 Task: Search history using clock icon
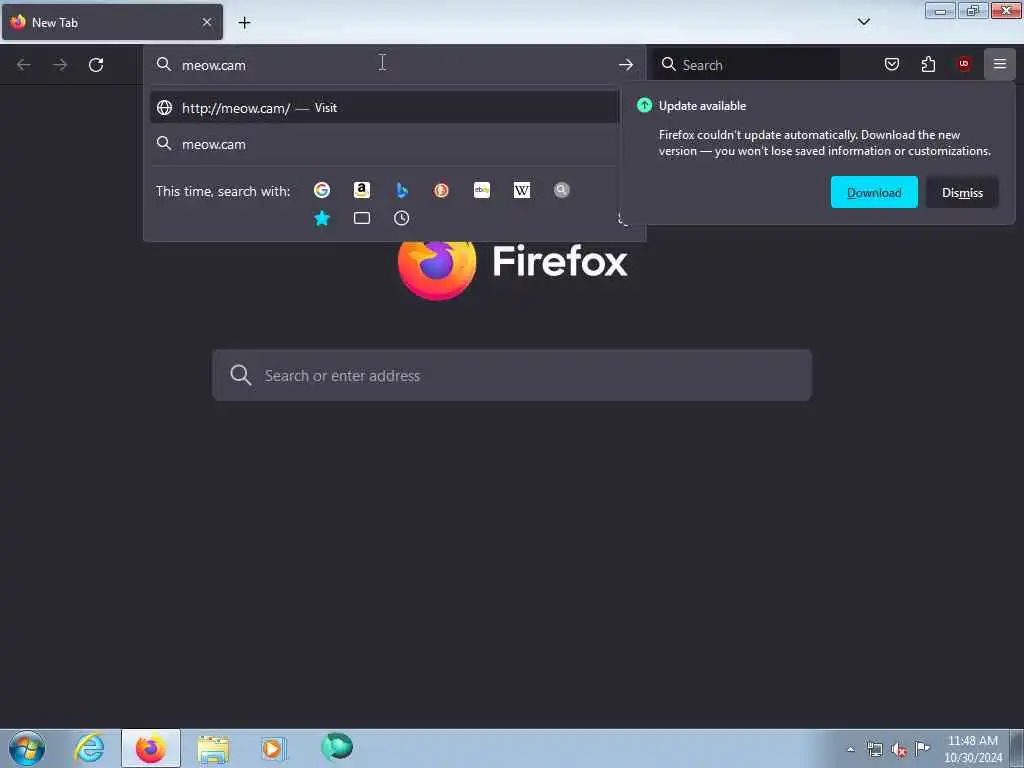402,218
